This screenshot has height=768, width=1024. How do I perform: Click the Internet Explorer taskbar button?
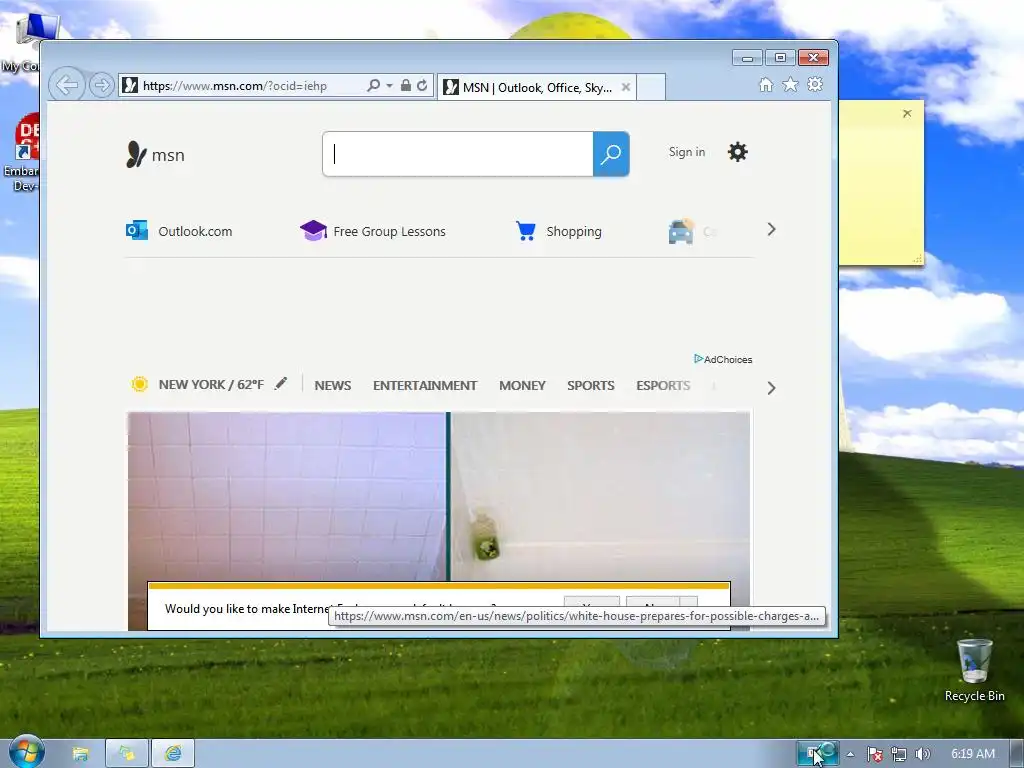coord(173,754)
